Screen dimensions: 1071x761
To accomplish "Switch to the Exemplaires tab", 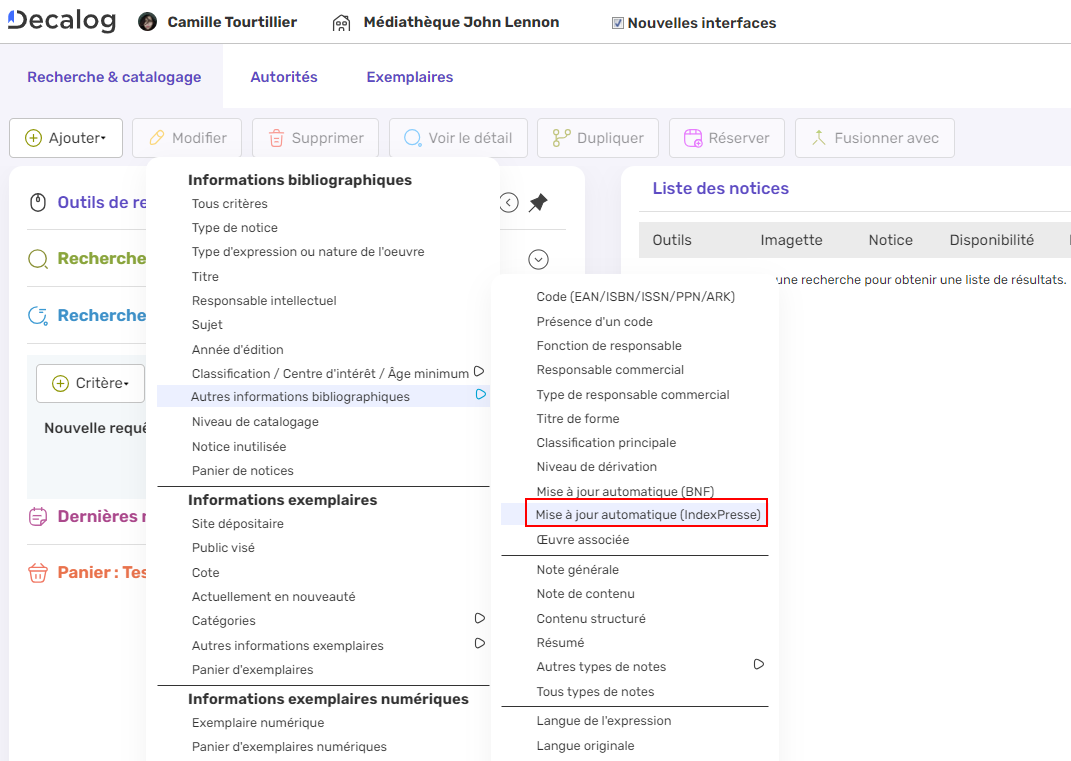I will 409,77.
